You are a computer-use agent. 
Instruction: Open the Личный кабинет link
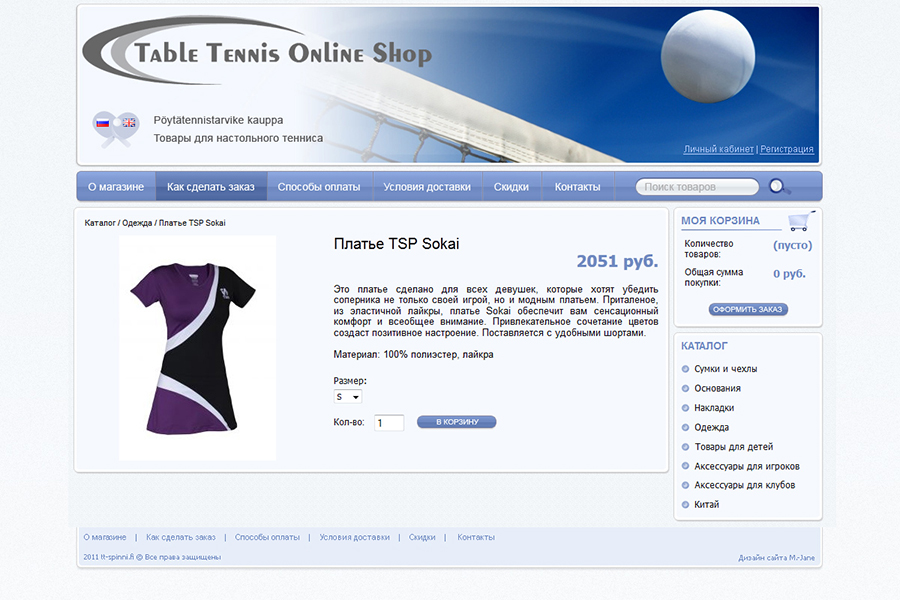(718, 149)
